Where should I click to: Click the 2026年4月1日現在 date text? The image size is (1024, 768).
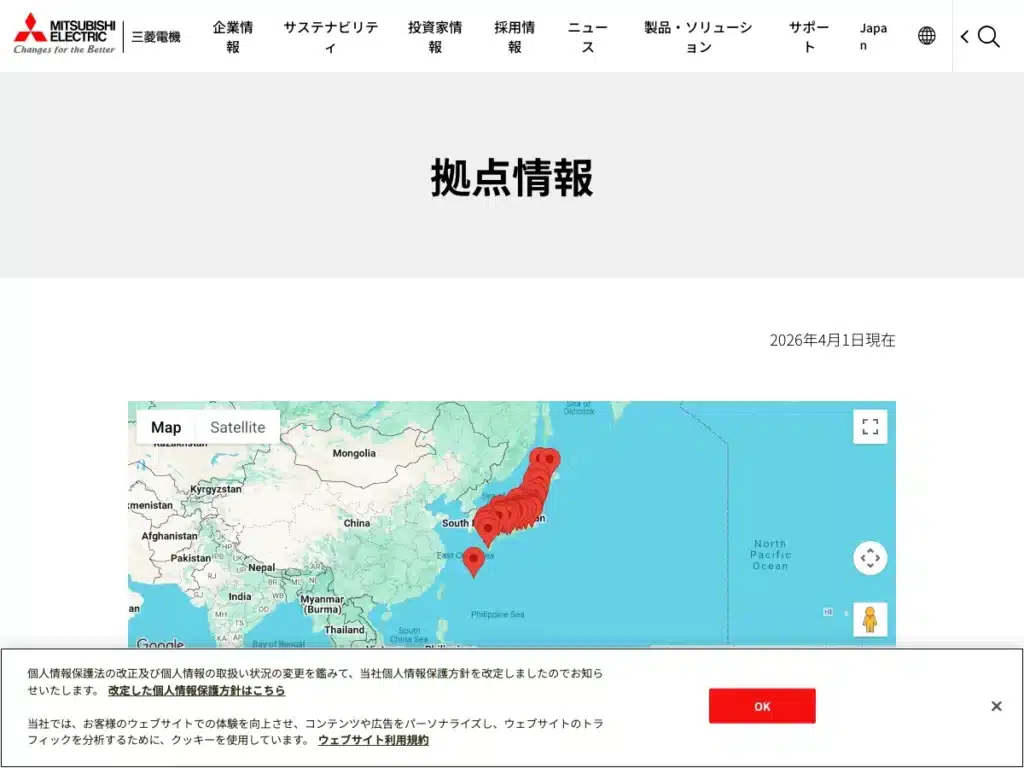coord(832,340)
